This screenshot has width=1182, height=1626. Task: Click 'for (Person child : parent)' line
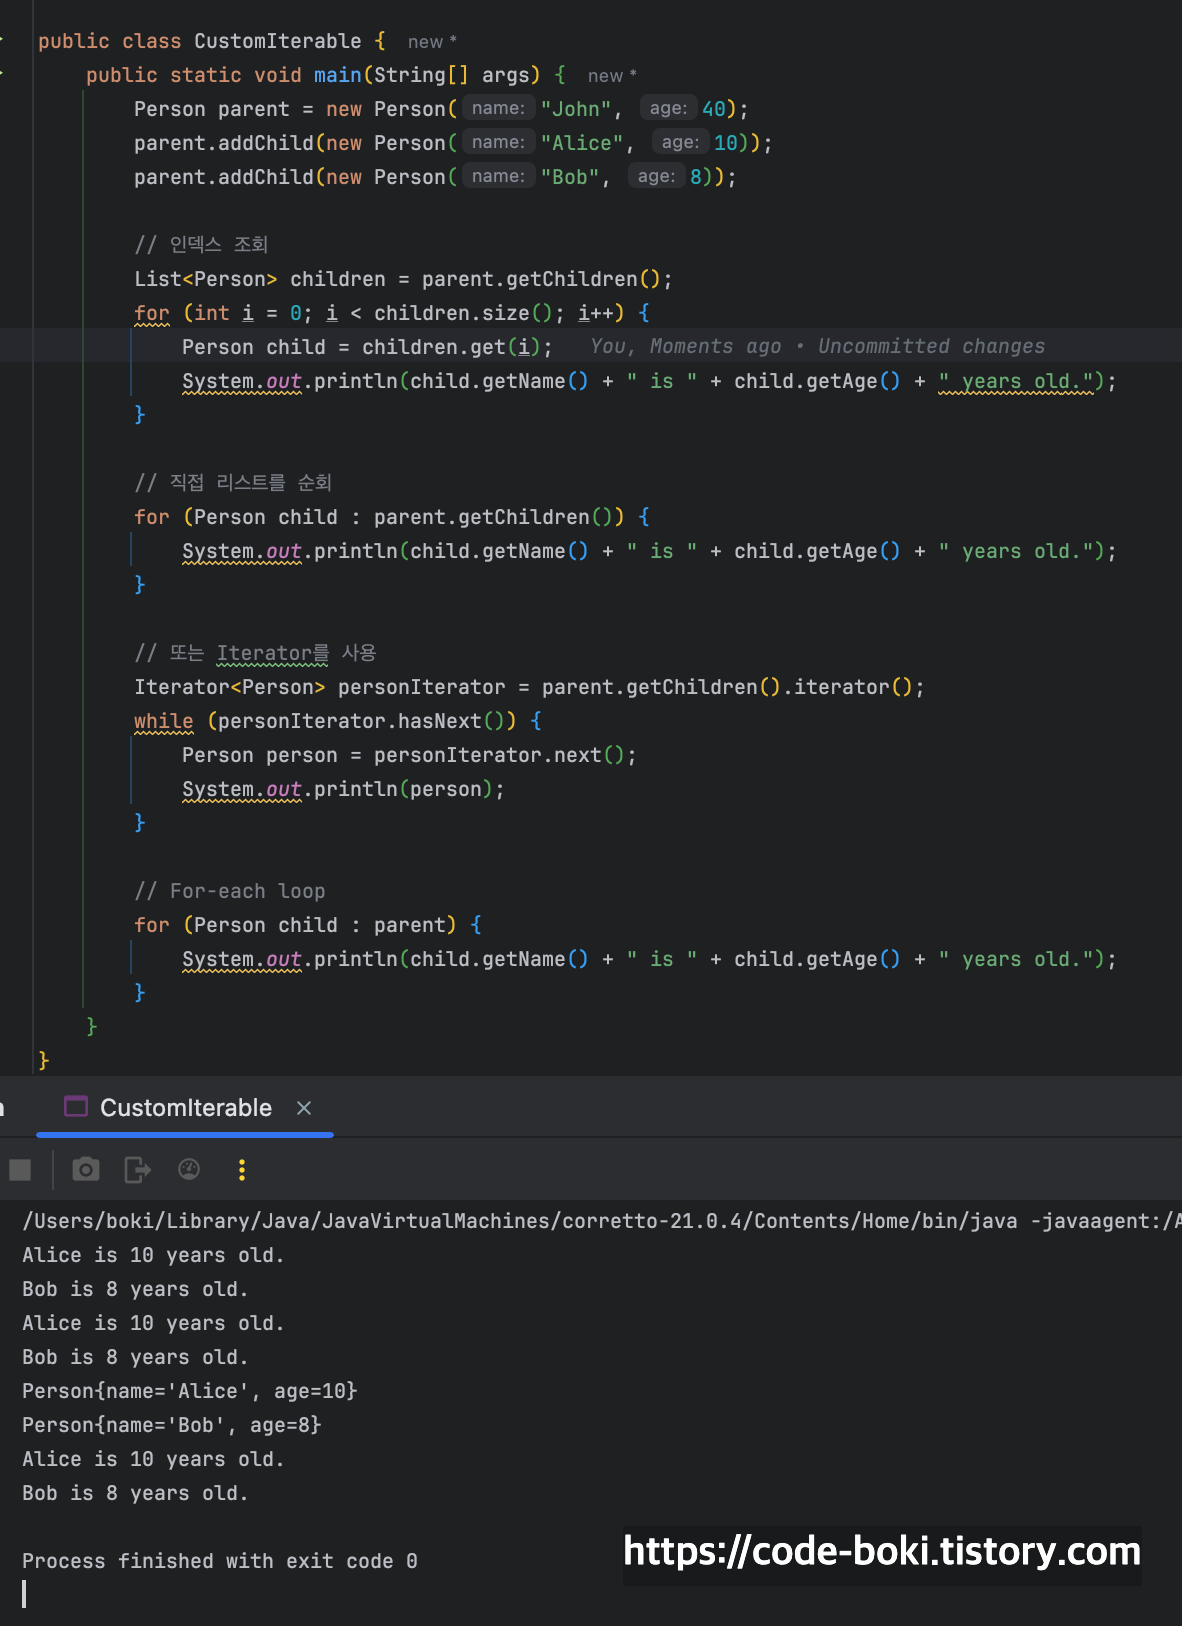(x=308, y=925)
